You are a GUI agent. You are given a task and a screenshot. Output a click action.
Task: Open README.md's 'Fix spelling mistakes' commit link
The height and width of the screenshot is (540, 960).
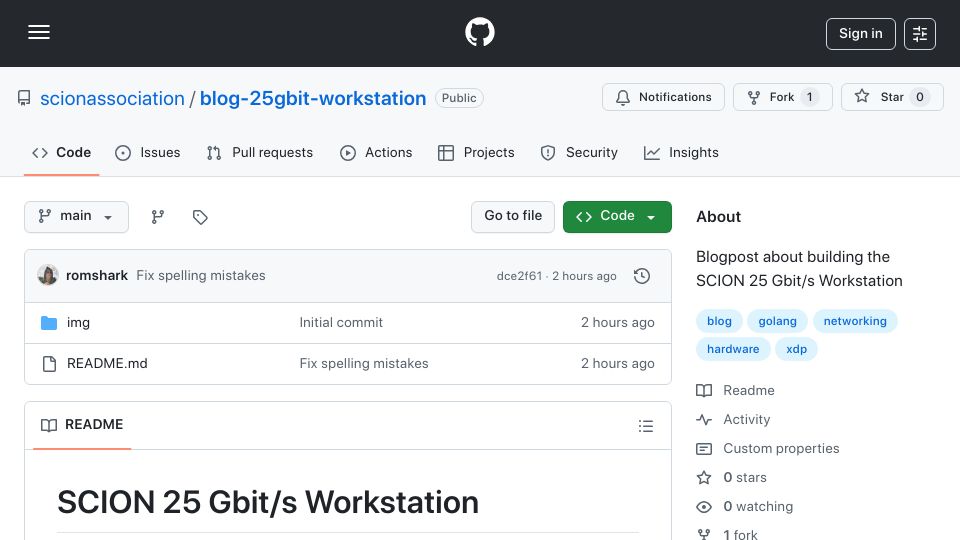click(364, 364)
